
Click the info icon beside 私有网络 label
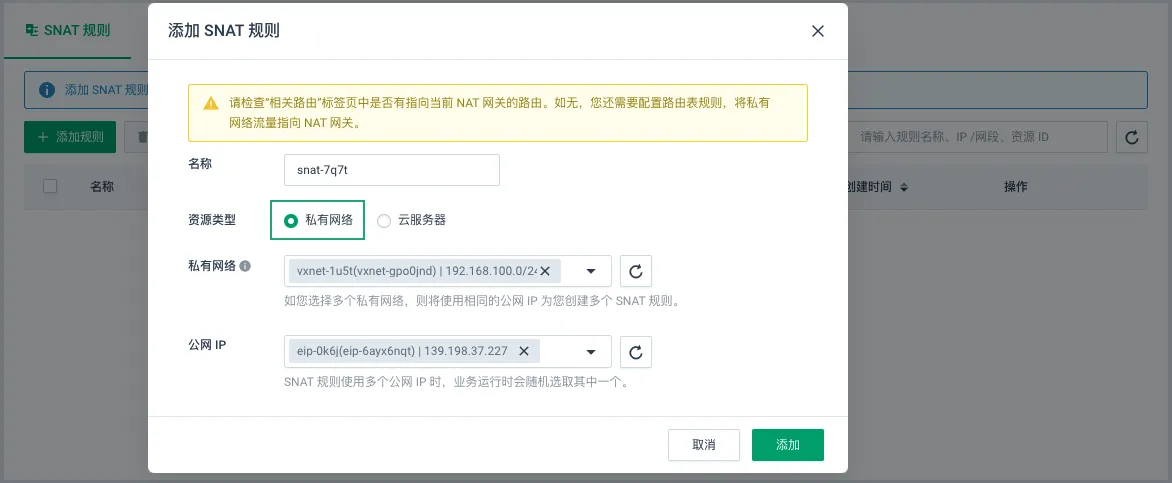click(x=245, y=266)
